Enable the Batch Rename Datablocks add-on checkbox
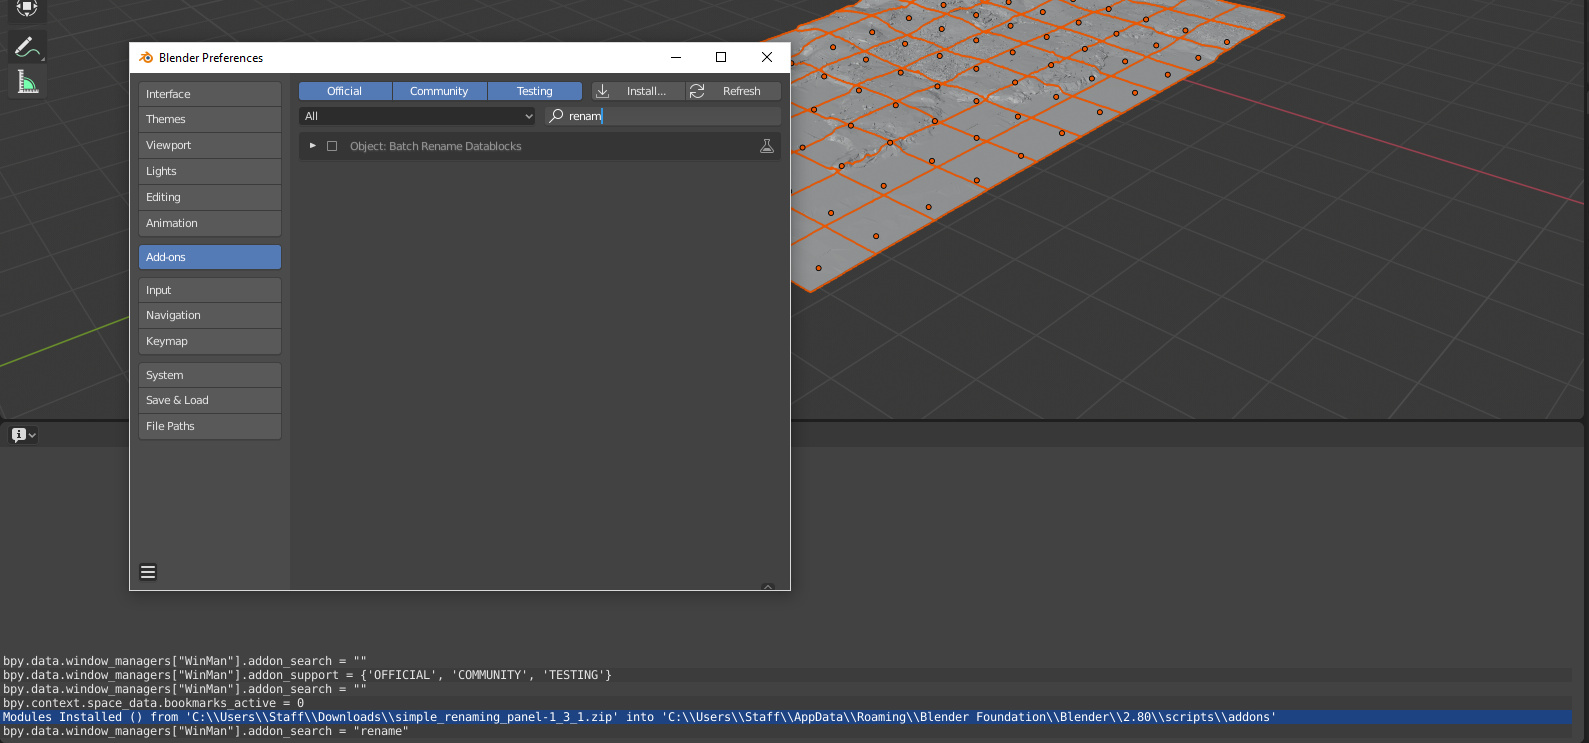Image resolution: width=1589 pixels, height=743 pixels. click(332, 146)
